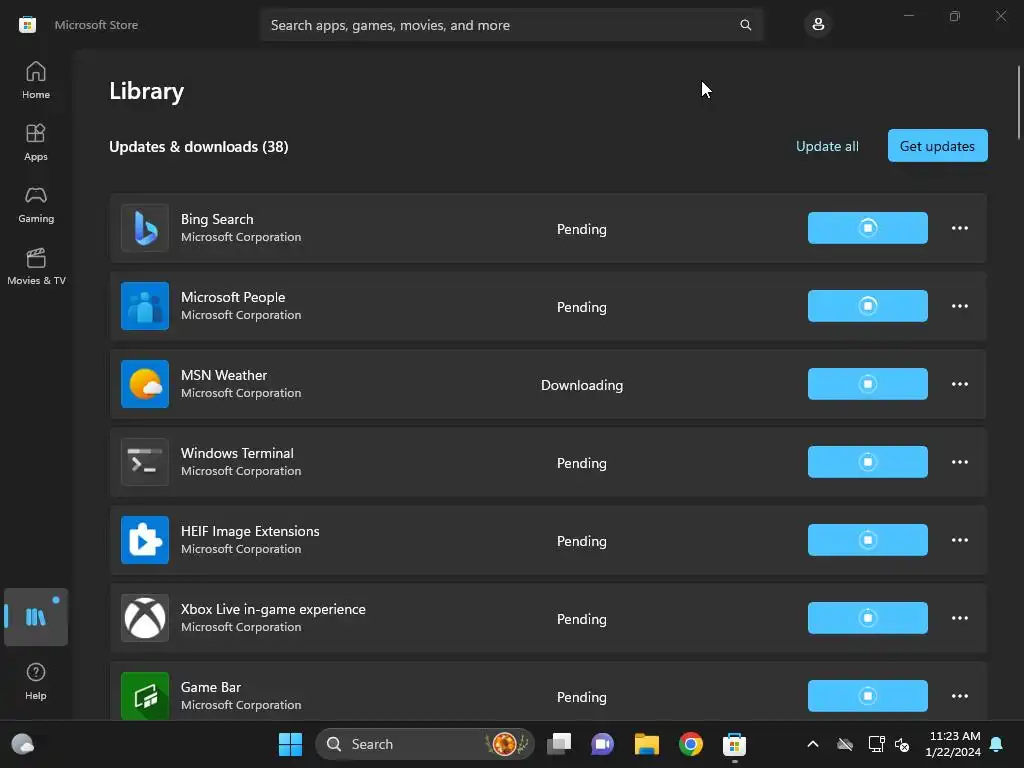This screenshot has width=1024, height=768.
Task: Click the Library page heading
Action: tap(146, 91)
